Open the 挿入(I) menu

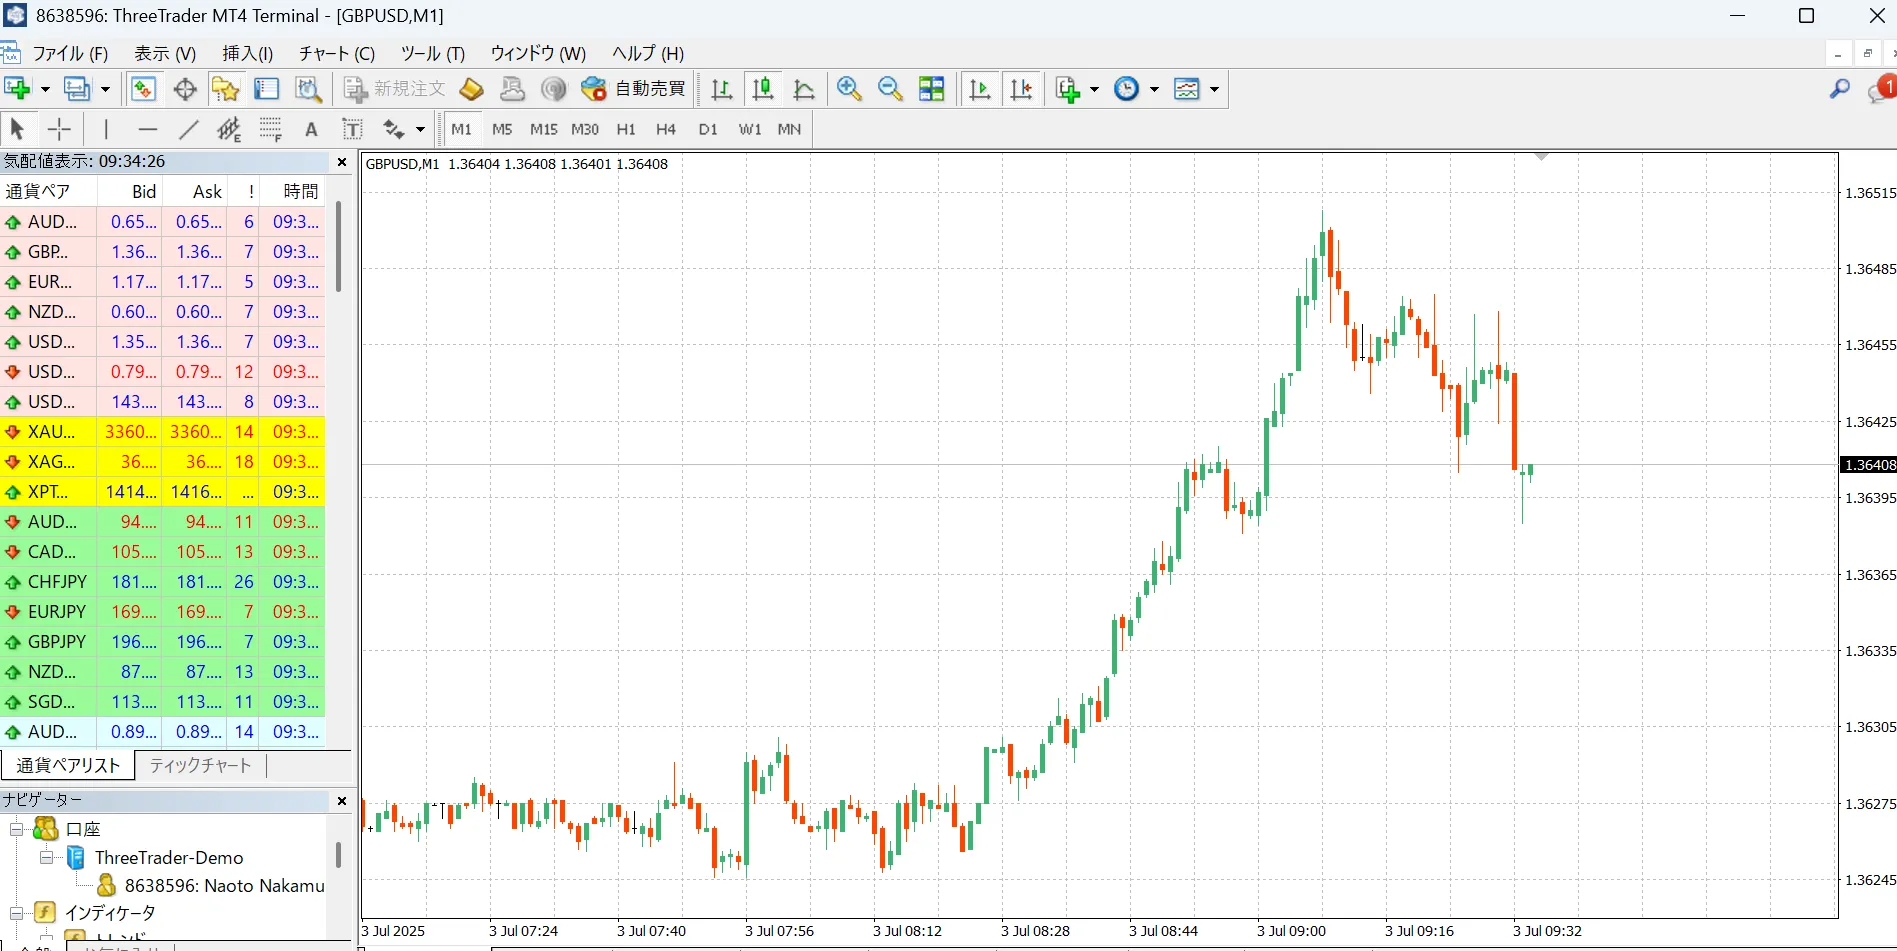pyautogui.click(x=247, y=54)
